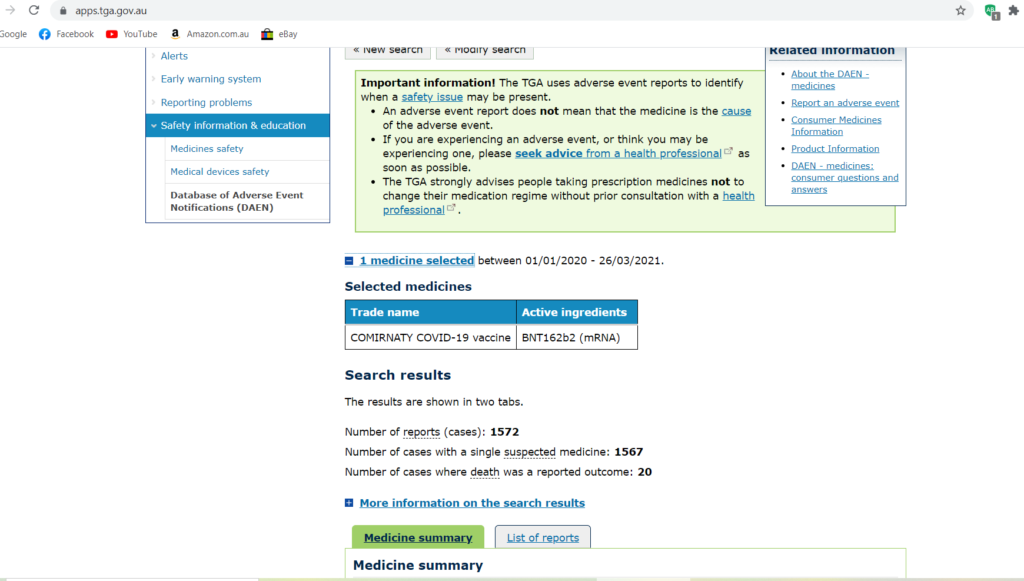Image resolution: width=1024 pixels, height=581 pixels.
Task: Open the Extensions puzzle piece icon
Action: tap(1014, 10)
